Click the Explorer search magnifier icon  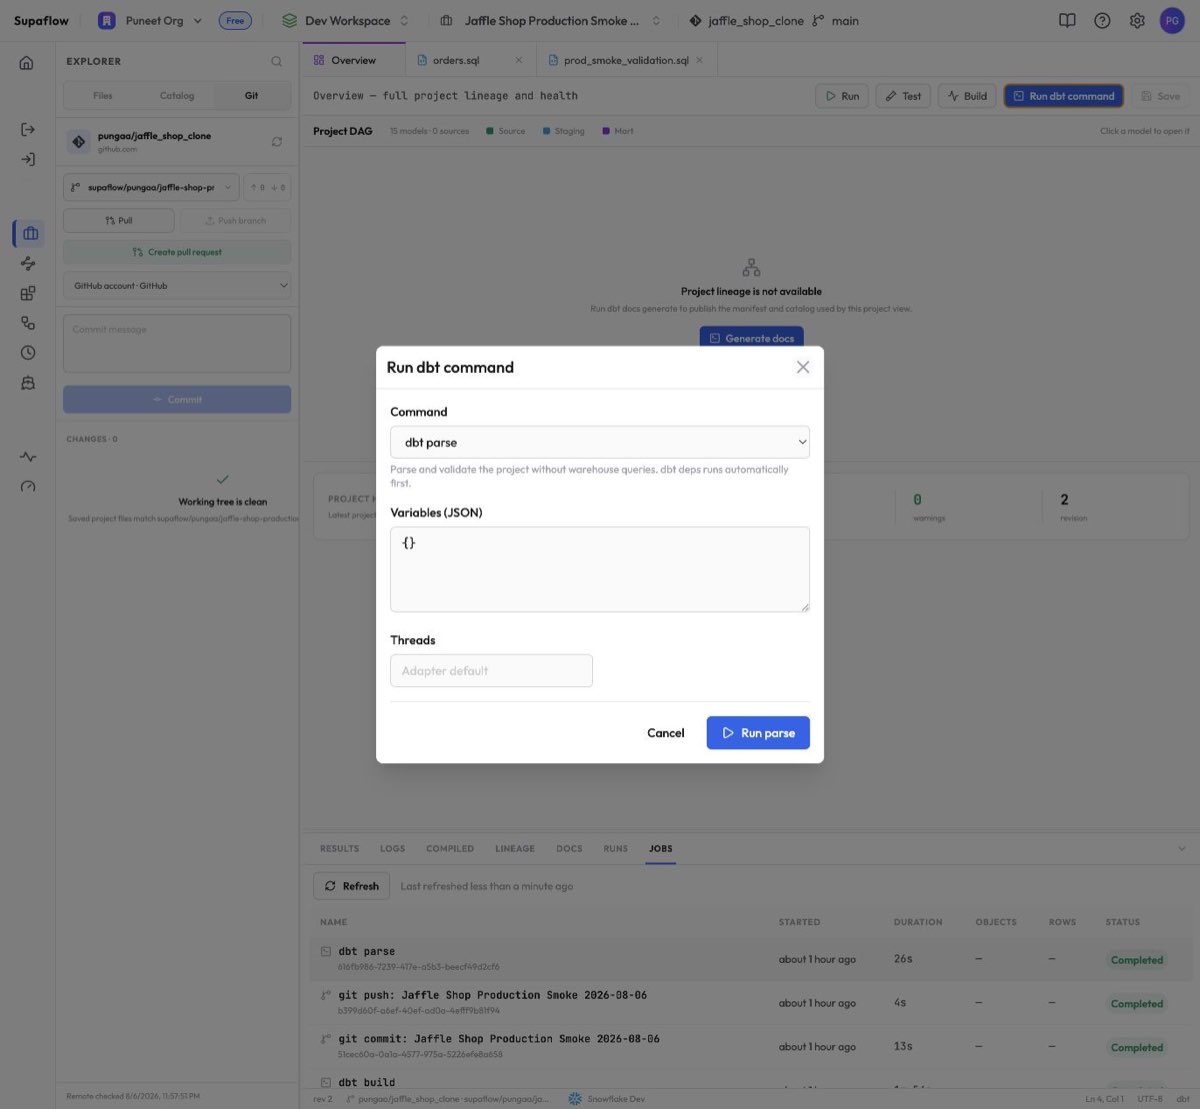click(276, 61)
